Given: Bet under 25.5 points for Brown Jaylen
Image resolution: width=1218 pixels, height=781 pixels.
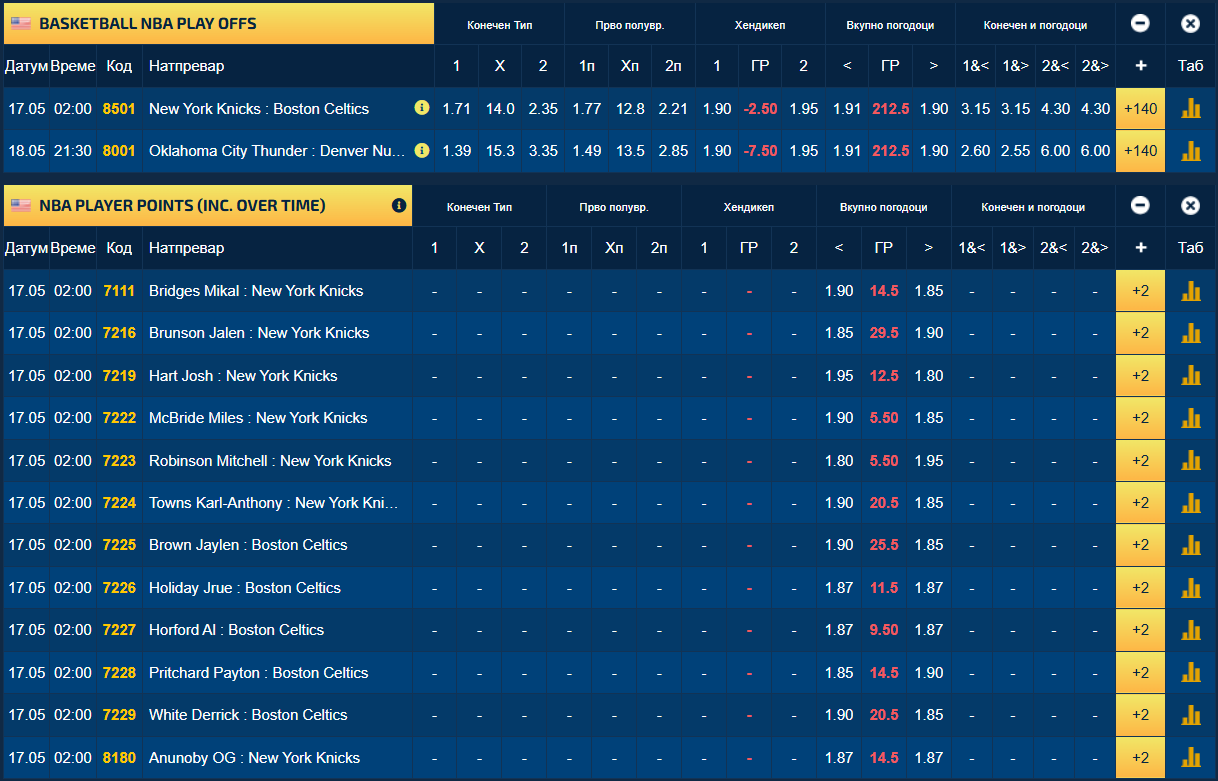Looking at the screenshot, I should click(839, 545).
